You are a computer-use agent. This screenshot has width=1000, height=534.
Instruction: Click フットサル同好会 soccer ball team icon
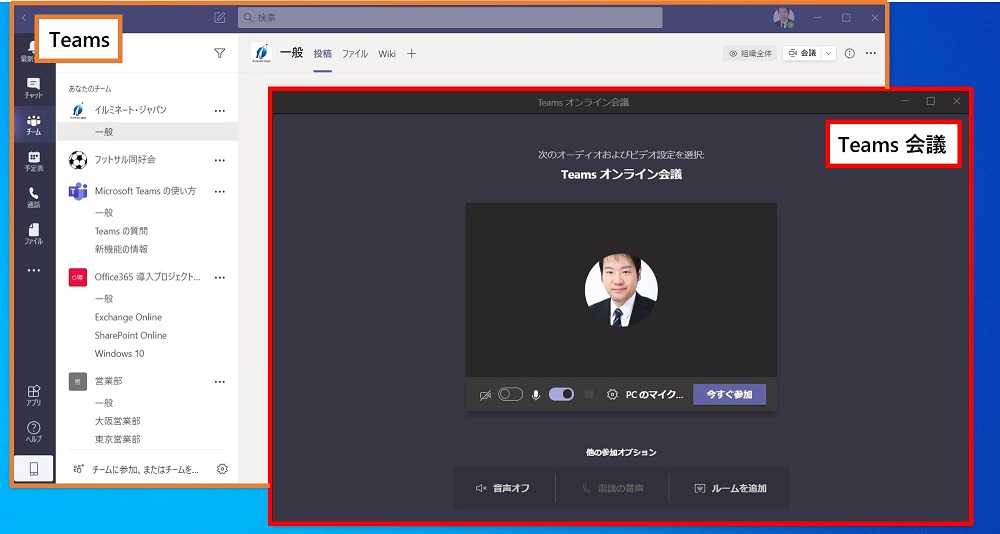78,159
